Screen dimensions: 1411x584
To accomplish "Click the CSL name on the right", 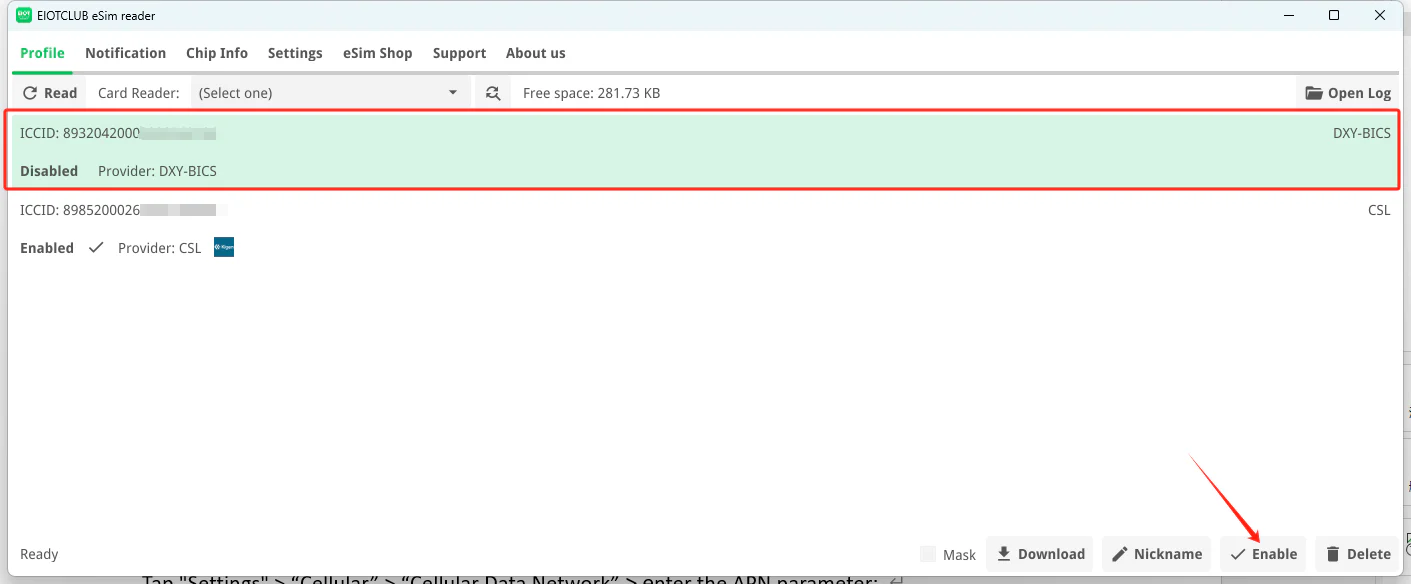I will pyautogui.click(x=1379, y=210).
